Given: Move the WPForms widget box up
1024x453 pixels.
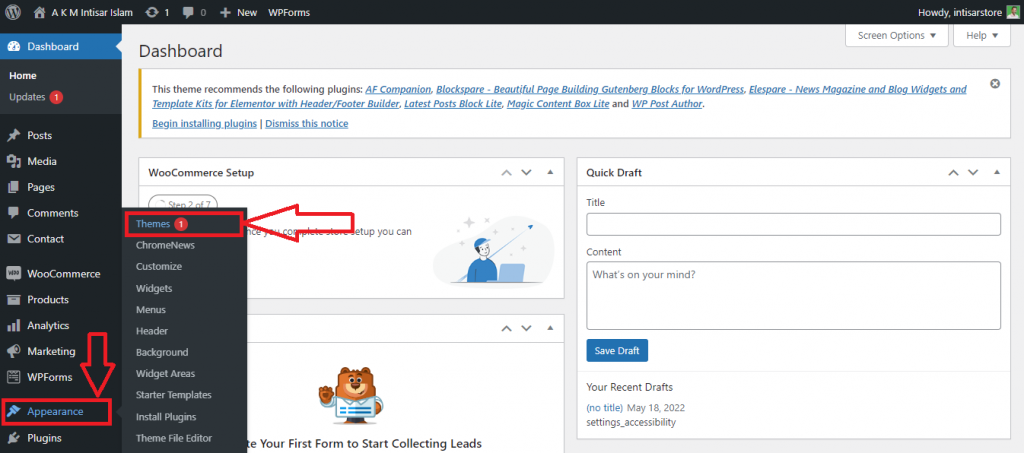Looking at the screenshot, I should coord(506,328).
